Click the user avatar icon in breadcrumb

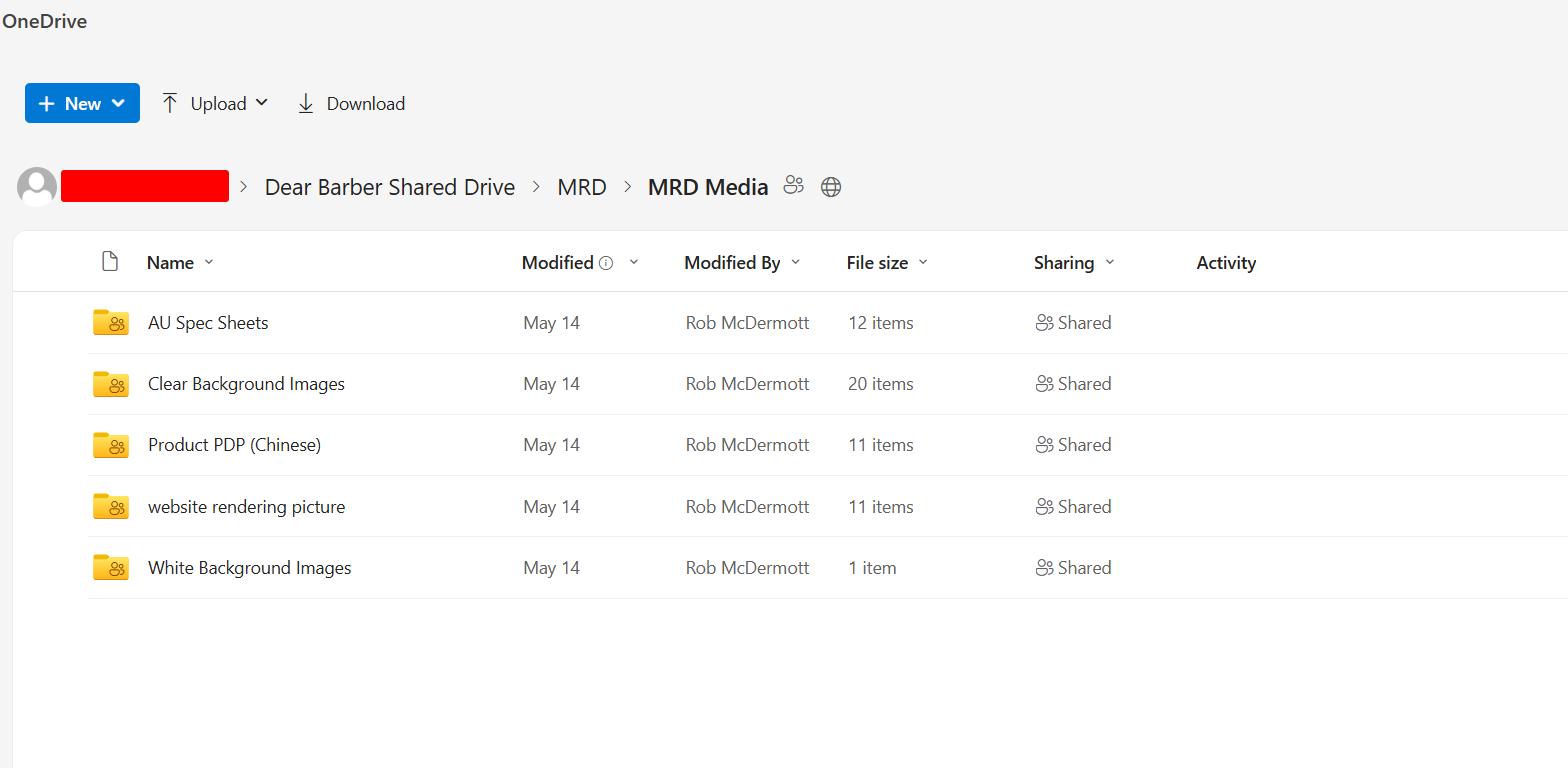click(37, 187)
